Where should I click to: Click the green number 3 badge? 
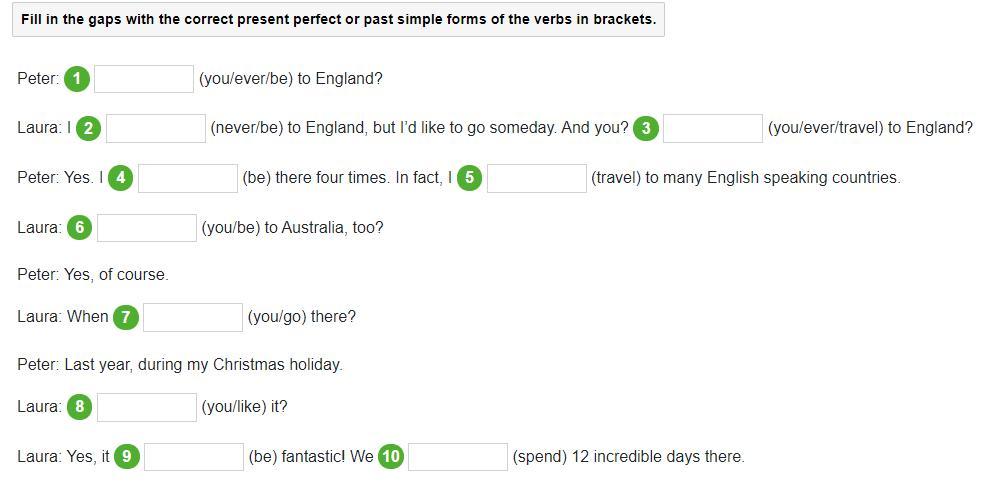coord(646,128)
